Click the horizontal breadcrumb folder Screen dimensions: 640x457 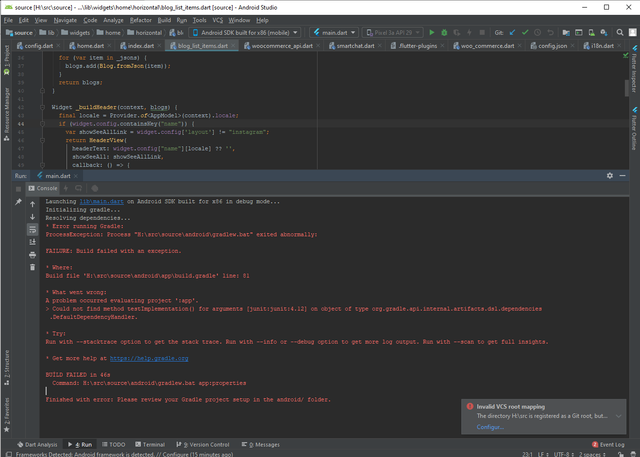(144, 33)
